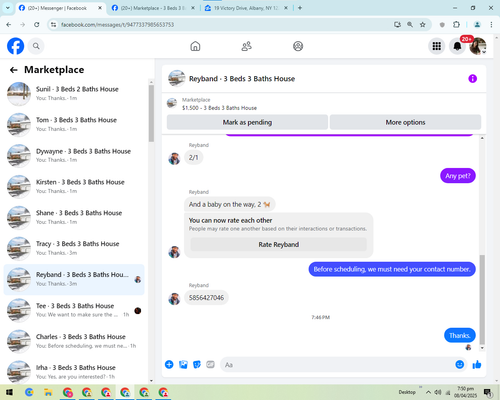The image size is (500, 400).
Task: Open Dywayne - 3 Beds 3 Baths House chat
Action: tap(74, 155)
